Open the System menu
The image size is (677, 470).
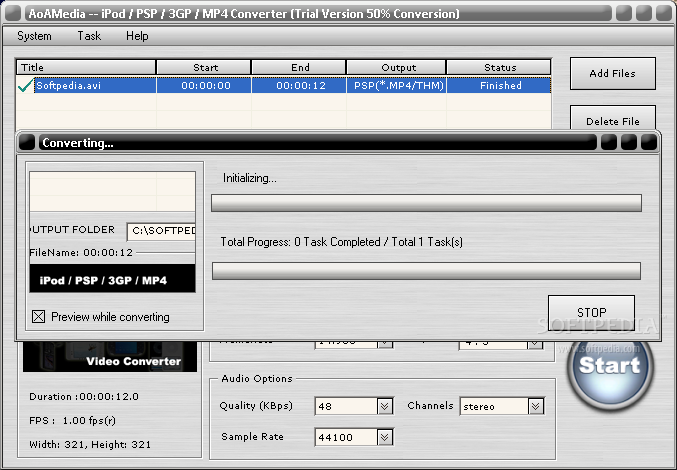pyautogui.click(x=34, y=36)
